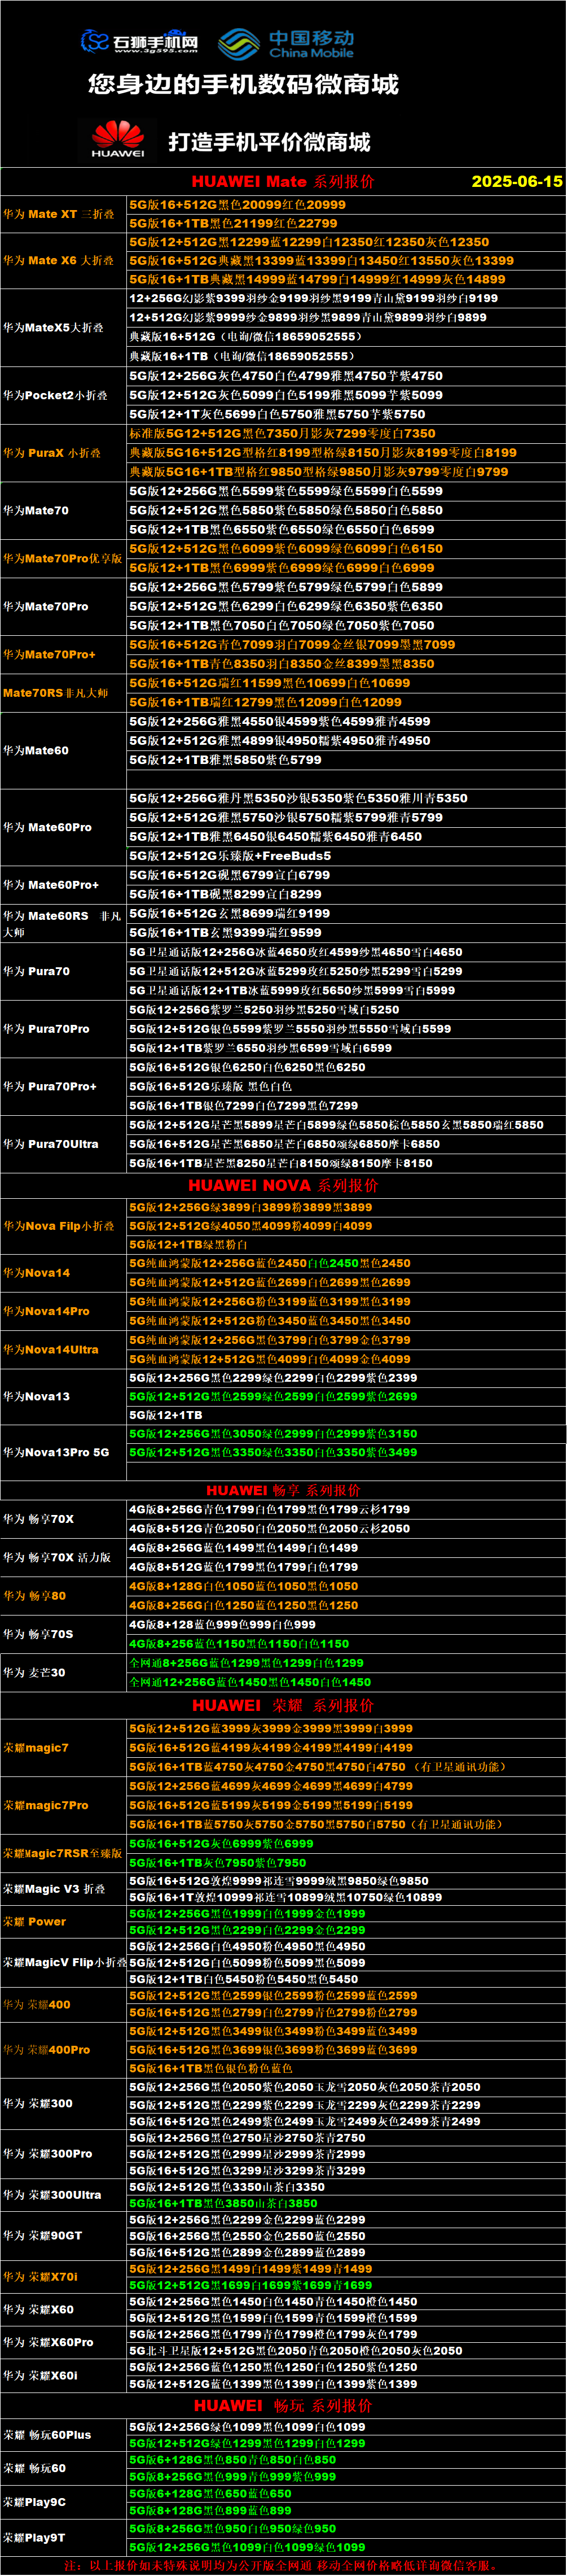Select the 华为Mate60 label
Image resolution: width=567 pixels, height=2576 pixels.
click(36, 750)
